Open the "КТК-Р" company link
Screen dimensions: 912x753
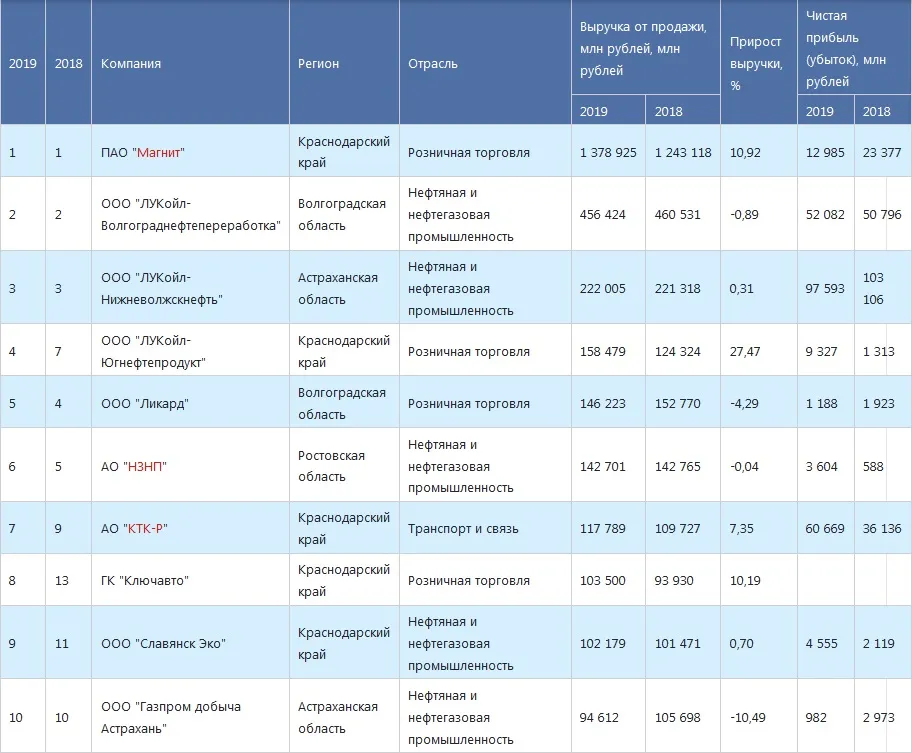point(144,527)
